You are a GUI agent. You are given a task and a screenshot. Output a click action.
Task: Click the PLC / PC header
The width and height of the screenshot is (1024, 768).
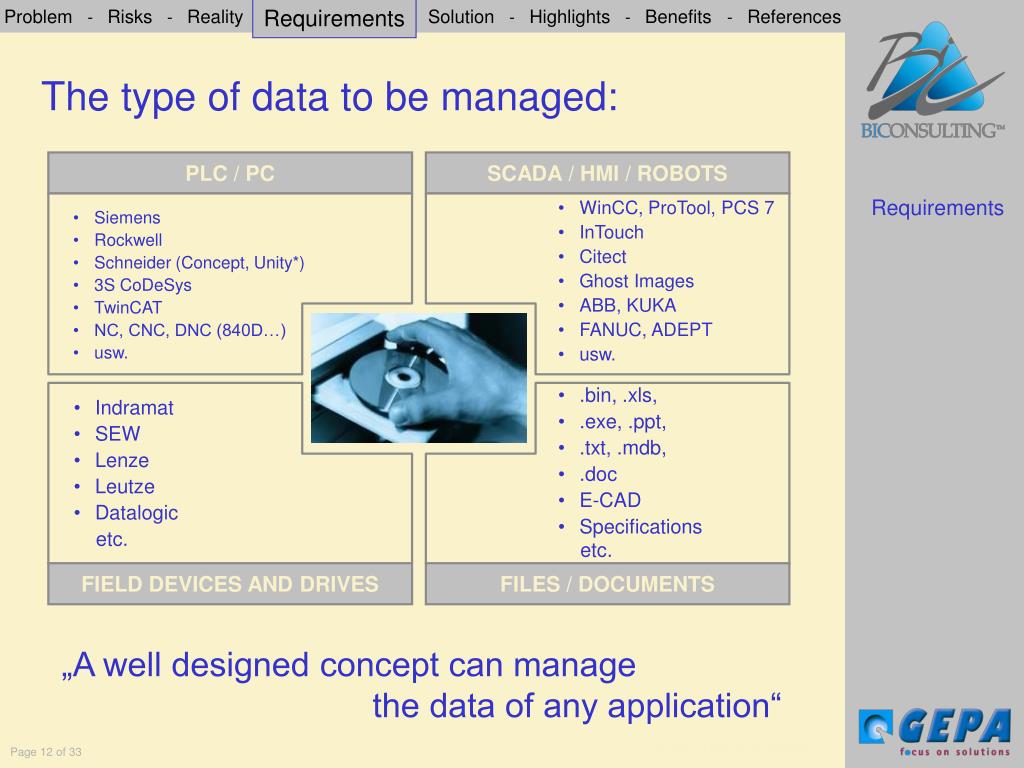(x=230, y=173)
